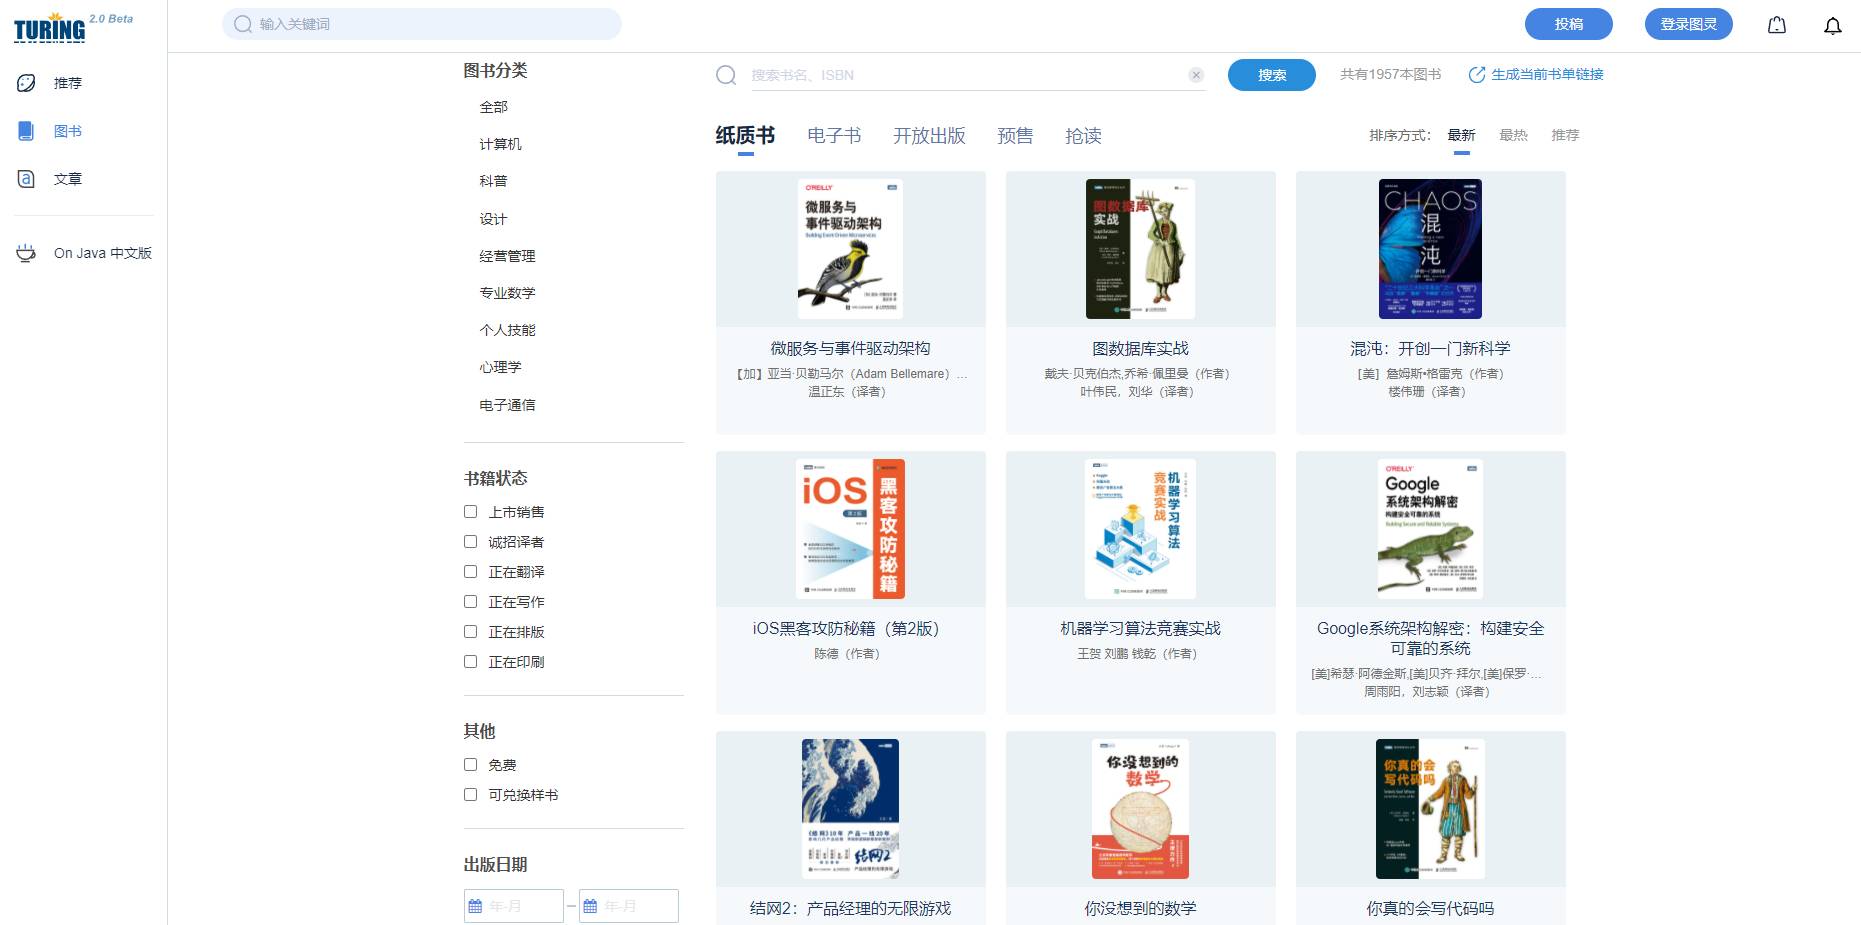Click the 投稿 button
The image size is (1861, 925).
[x=1568, y=24]
